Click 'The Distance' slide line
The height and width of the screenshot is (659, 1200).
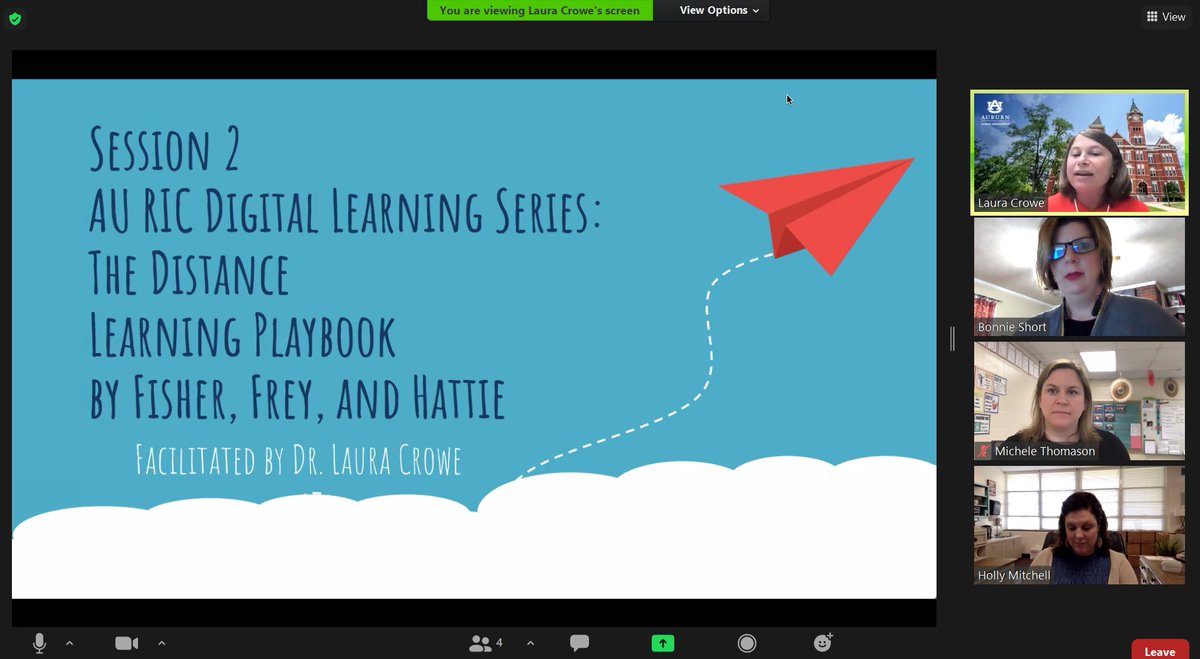[x=188, y=273]
